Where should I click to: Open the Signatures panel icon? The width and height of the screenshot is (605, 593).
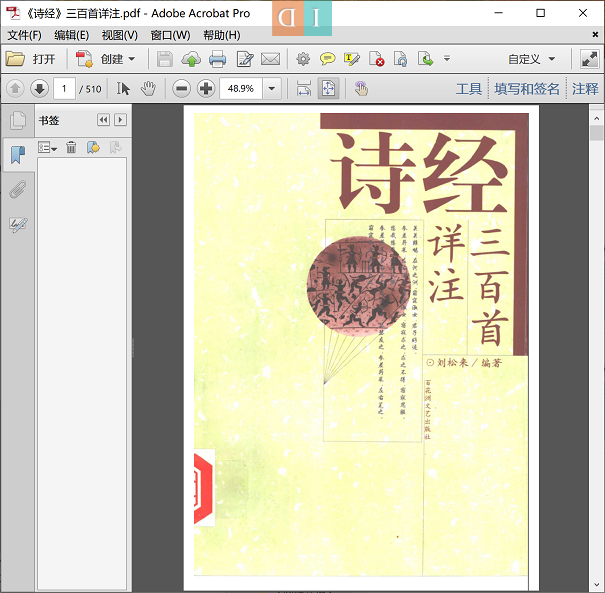coord(18,224)
